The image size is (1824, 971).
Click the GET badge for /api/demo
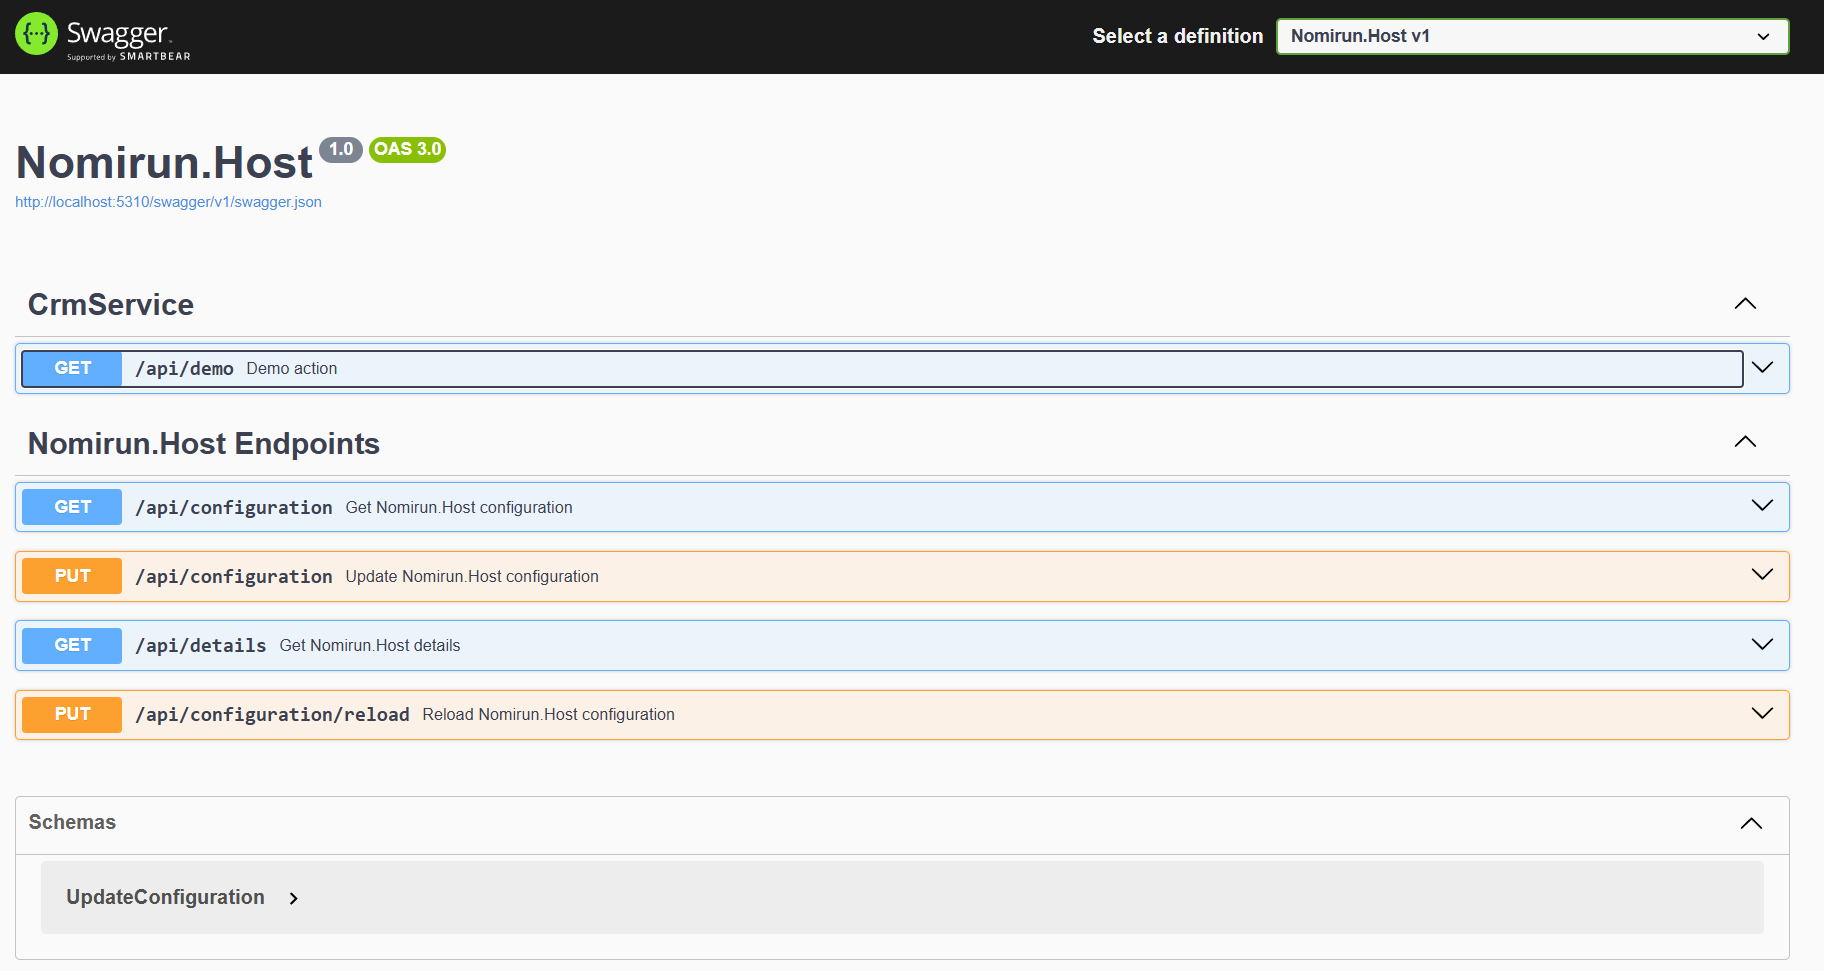(72, 368)
